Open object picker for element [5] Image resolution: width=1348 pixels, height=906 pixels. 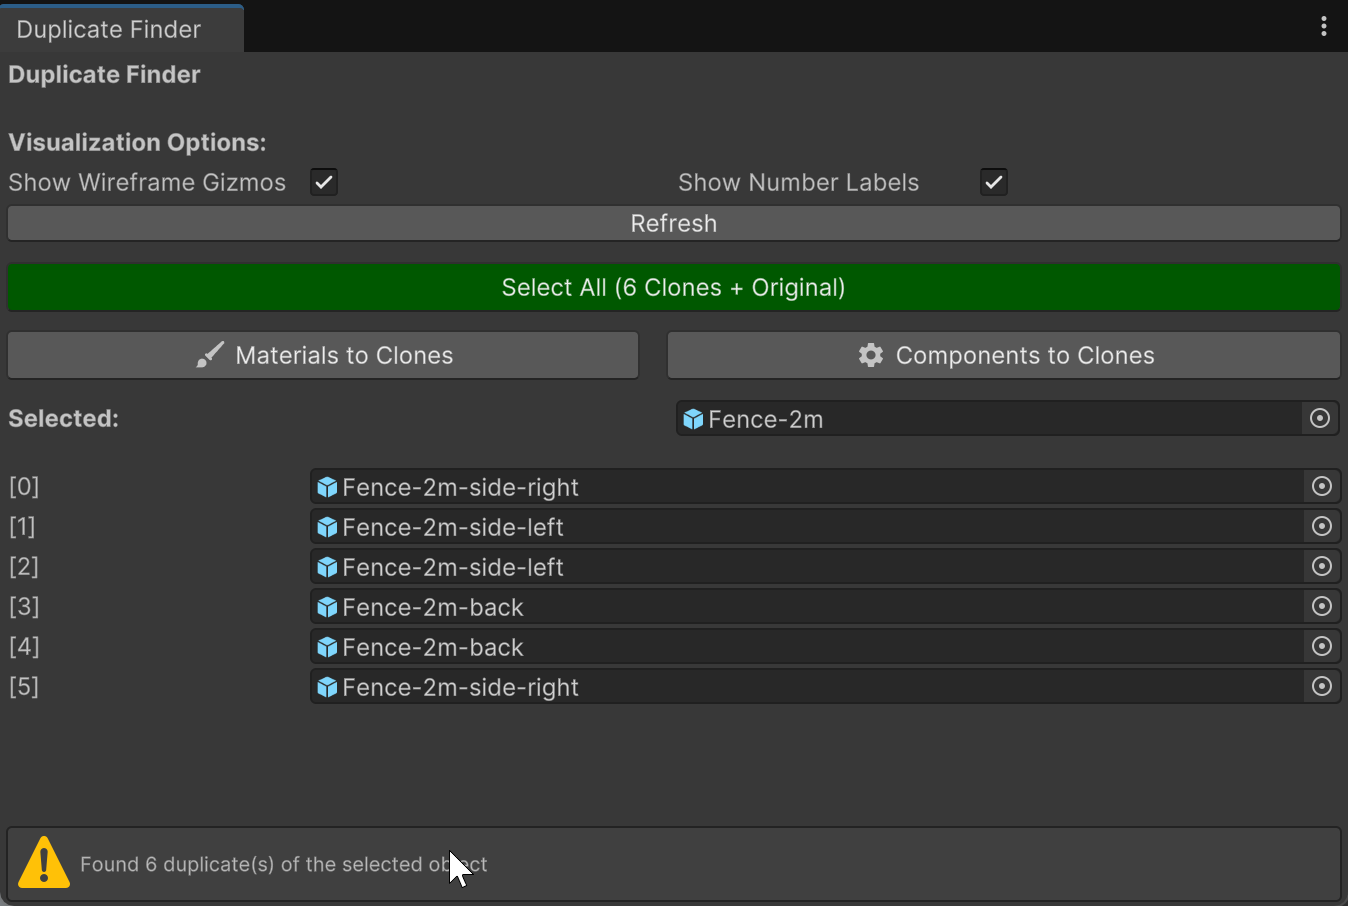1321,687
